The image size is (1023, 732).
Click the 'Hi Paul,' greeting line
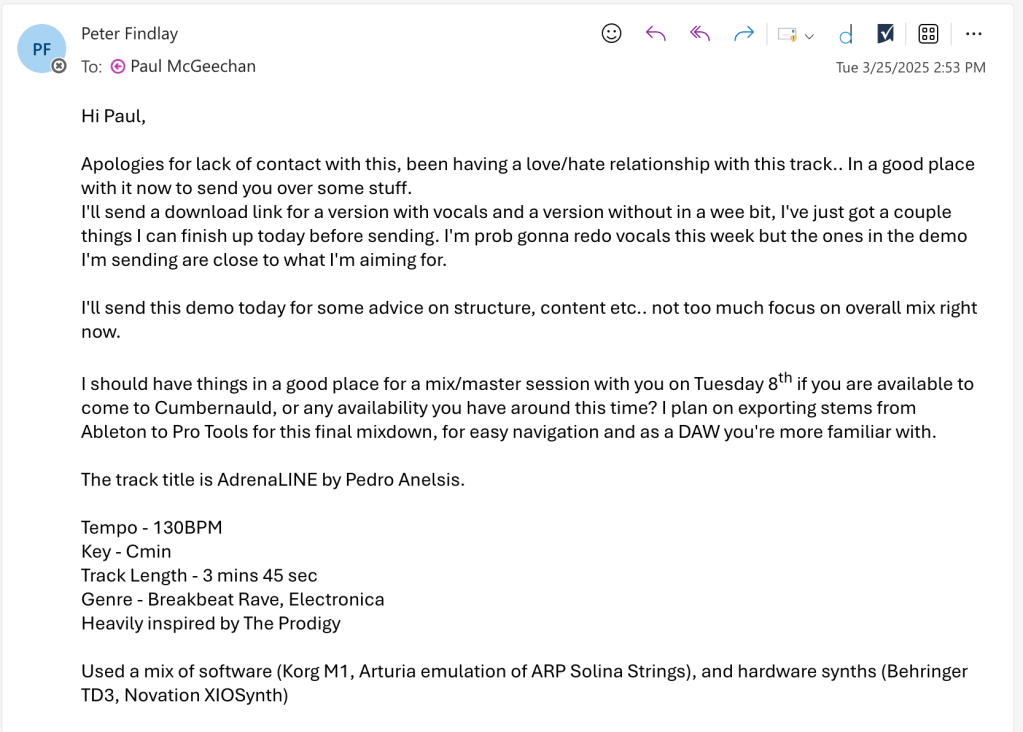point(113,116)
